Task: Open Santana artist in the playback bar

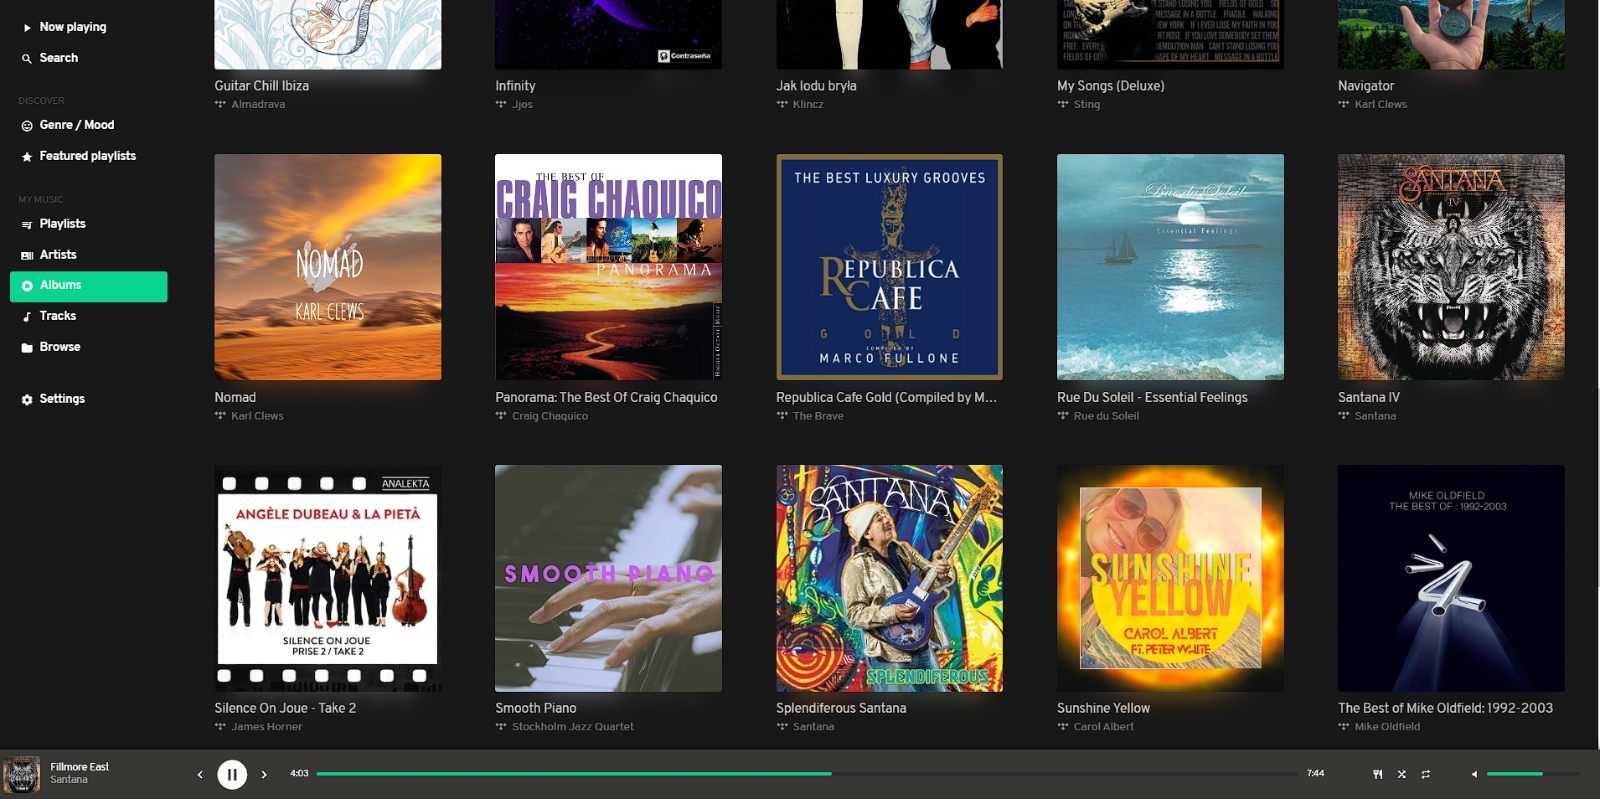Action: [69, 780]
